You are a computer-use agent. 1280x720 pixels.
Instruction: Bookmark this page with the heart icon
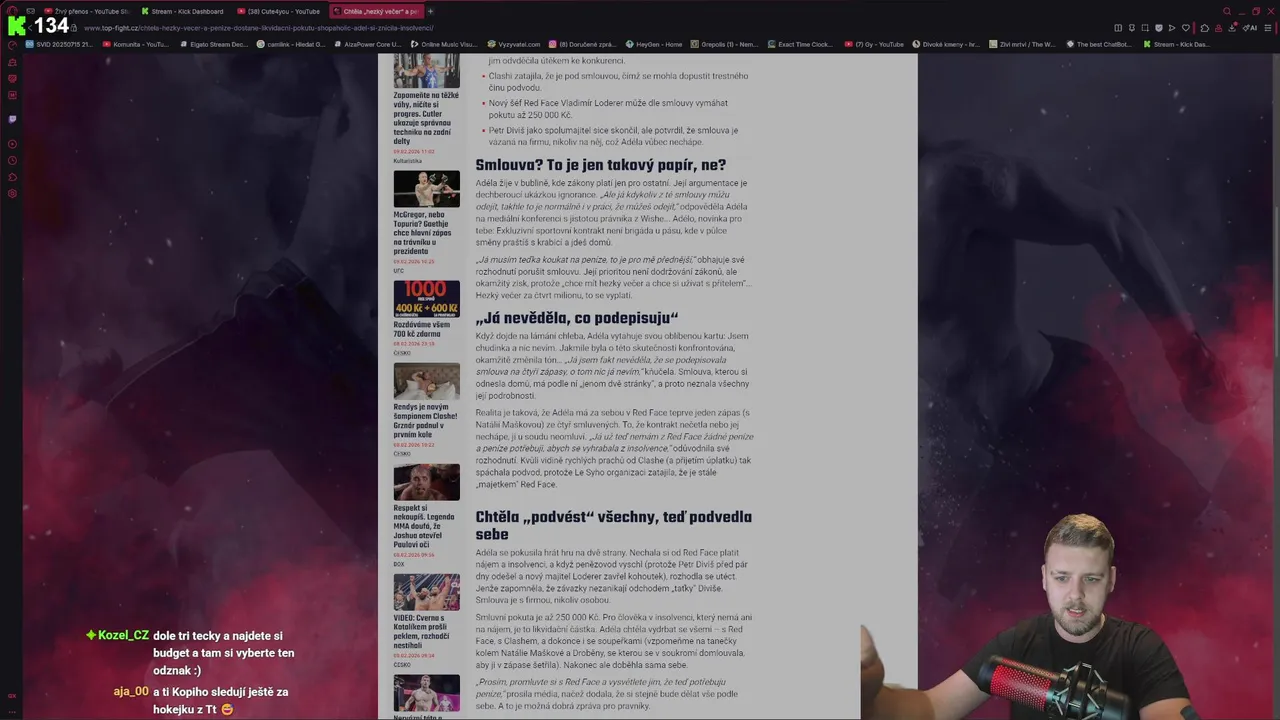[x=1186, y=28]
